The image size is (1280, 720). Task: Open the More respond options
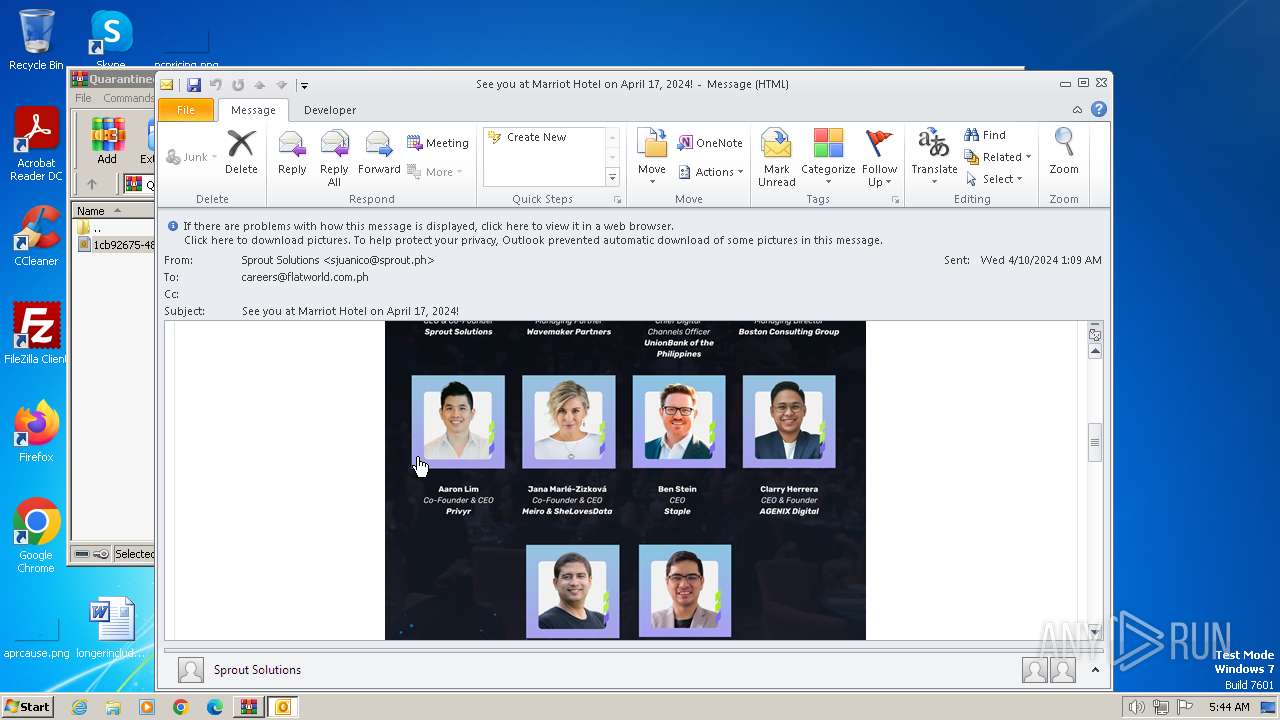(x=435, y=172)
